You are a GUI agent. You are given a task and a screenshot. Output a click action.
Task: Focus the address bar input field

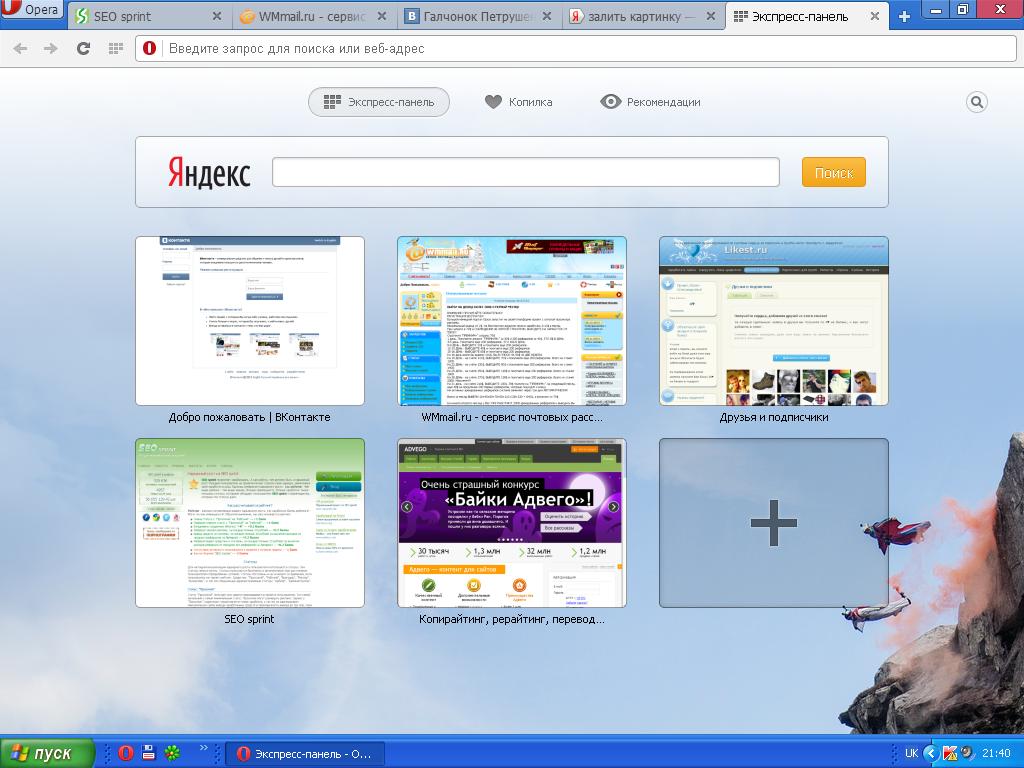576,48
